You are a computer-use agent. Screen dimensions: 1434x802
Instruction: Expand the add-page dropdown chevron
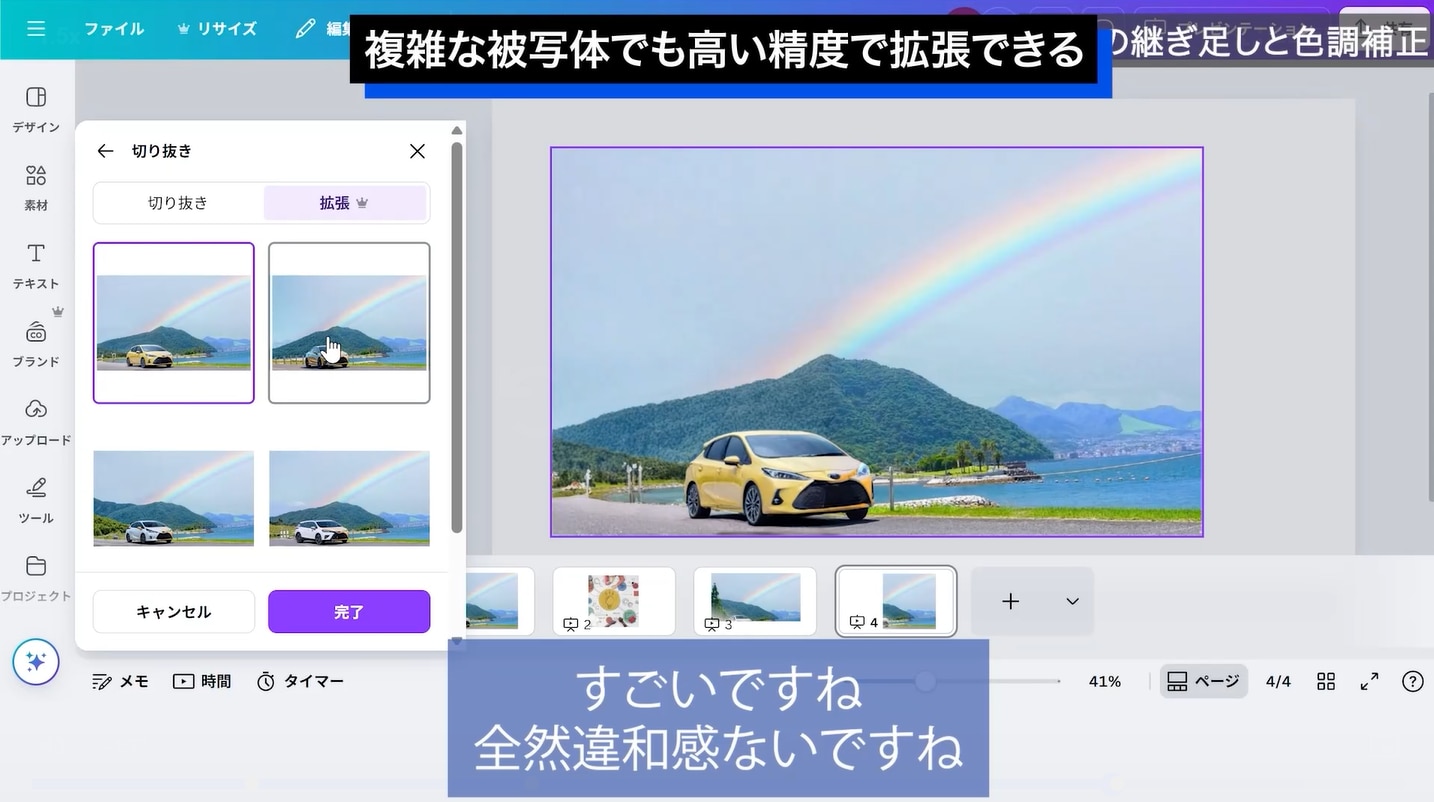point(1072,602)
